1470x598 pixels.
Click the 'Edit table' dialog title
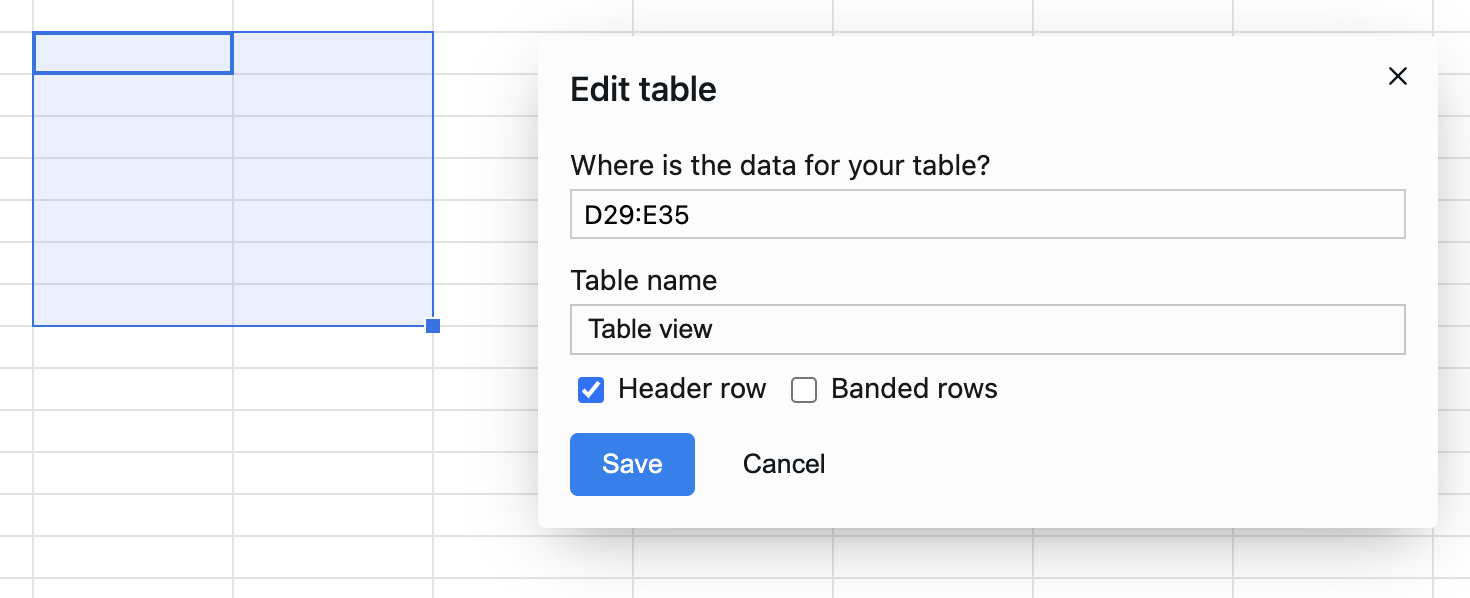[643, 89]
